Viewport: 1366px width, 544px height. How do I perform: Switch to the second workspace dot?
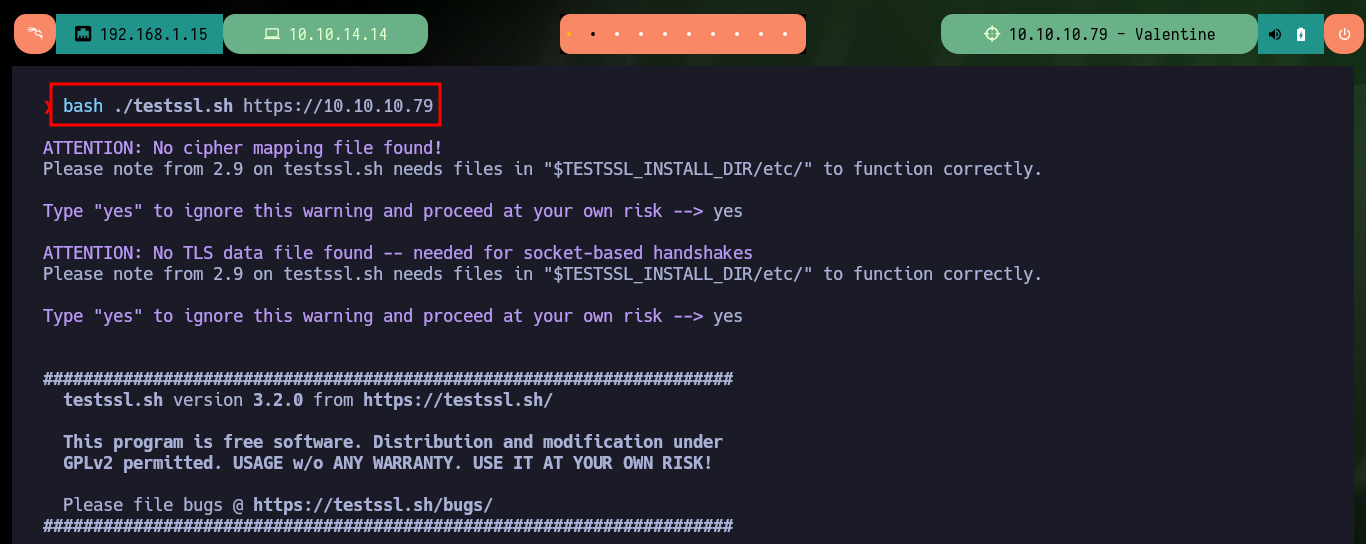click(x=593, y=34)
